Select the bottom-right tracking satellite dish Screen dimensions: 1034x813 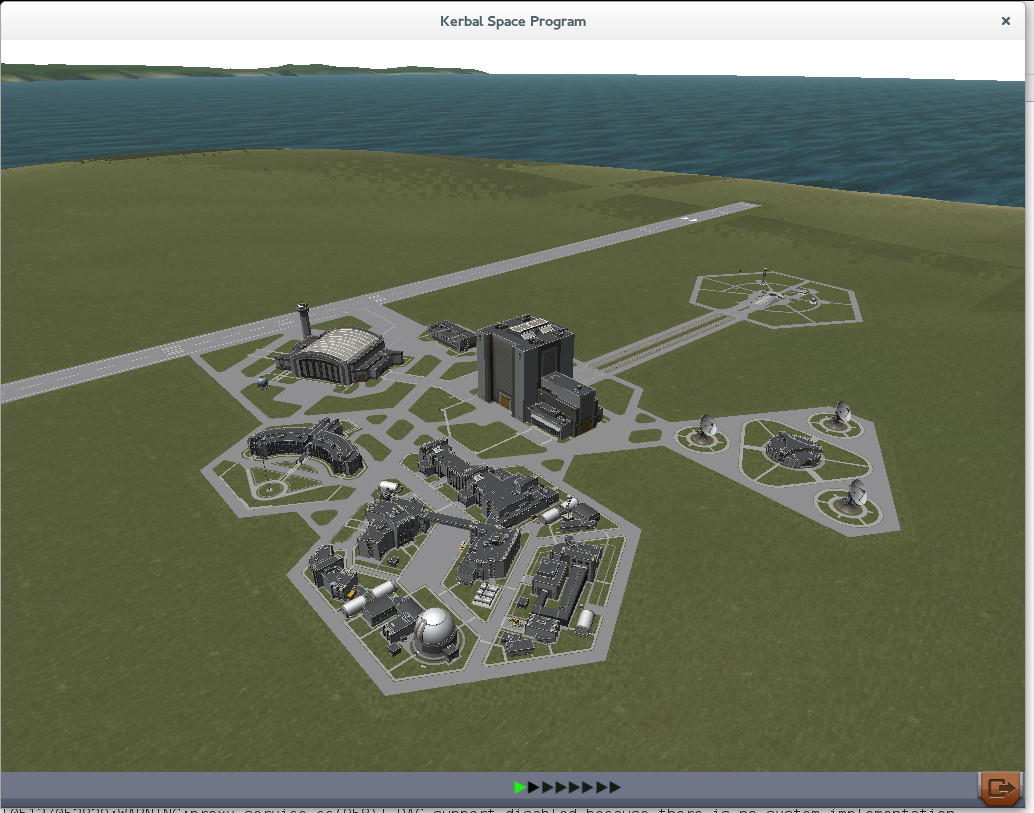click(855, 495)
